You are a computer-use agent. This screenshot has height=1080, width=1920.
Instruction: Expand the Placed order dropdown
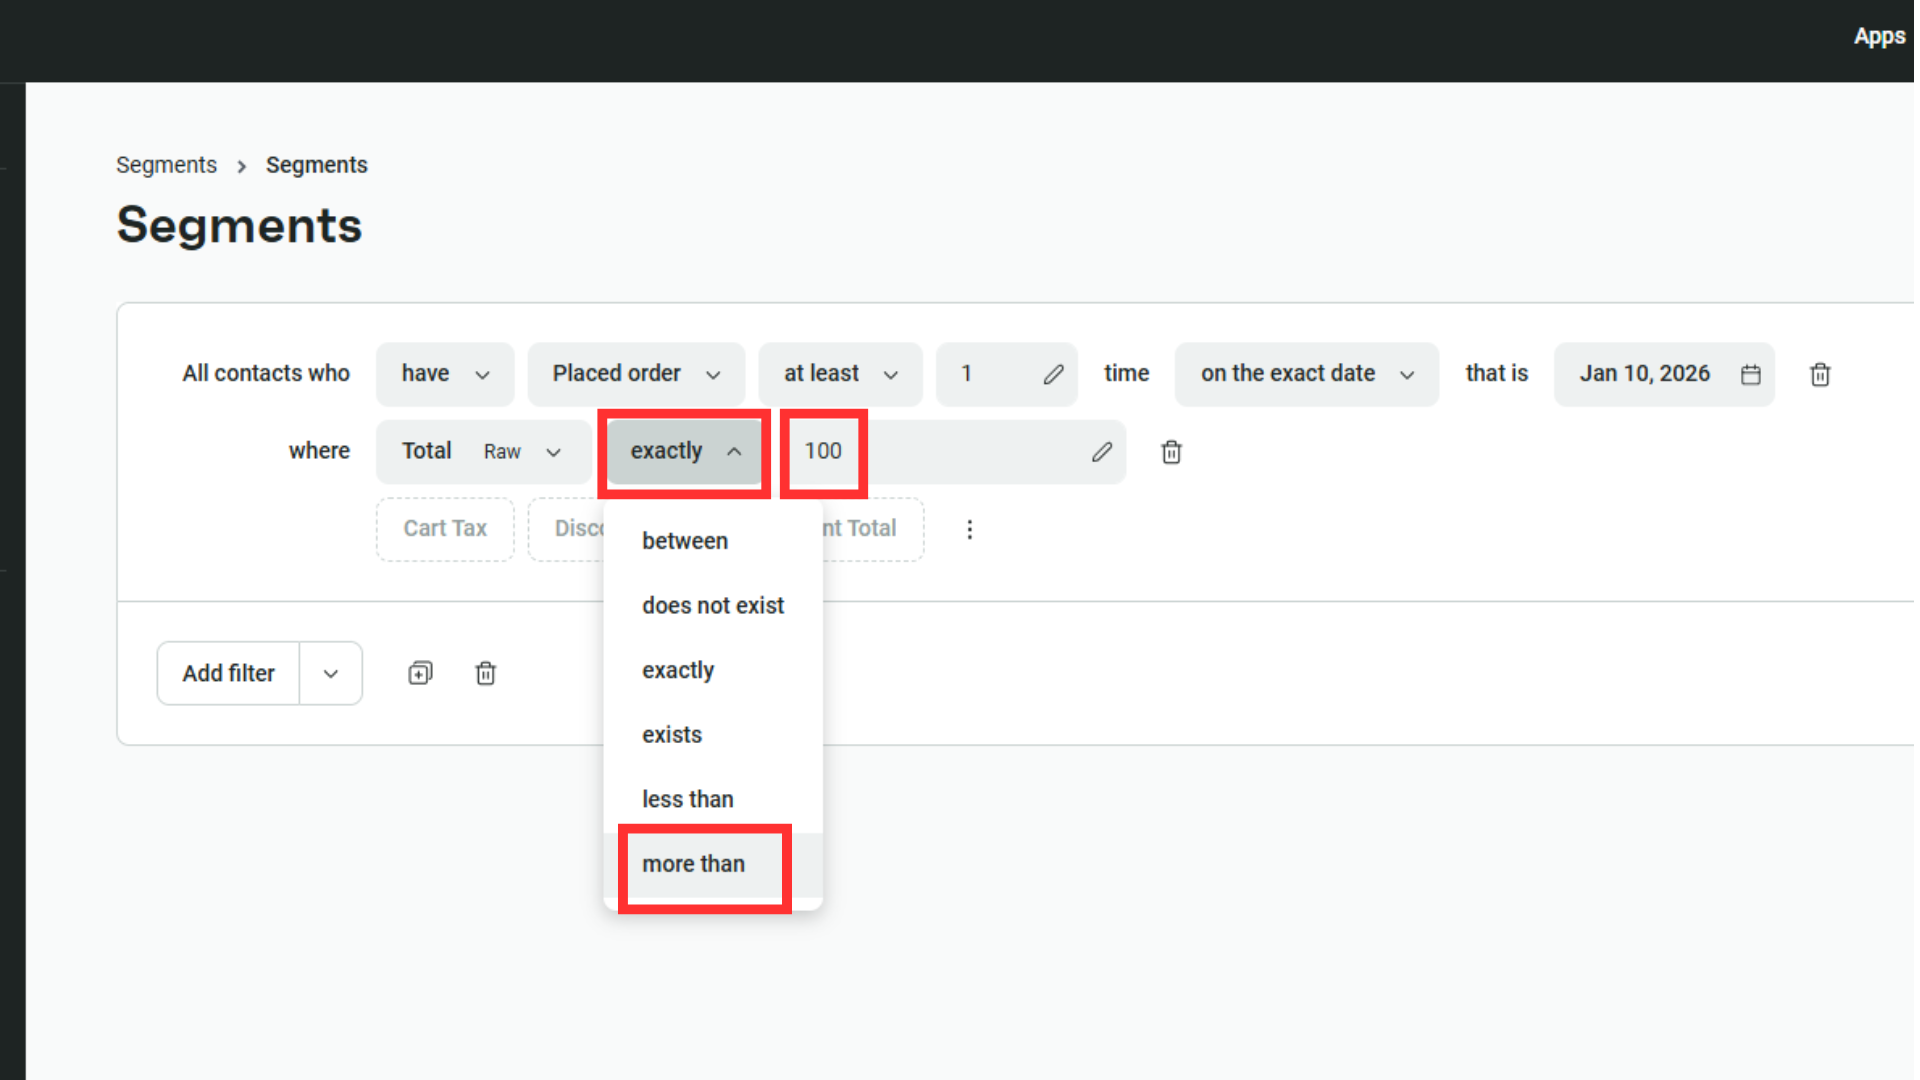pyautogui.click(x=636, y=374)
